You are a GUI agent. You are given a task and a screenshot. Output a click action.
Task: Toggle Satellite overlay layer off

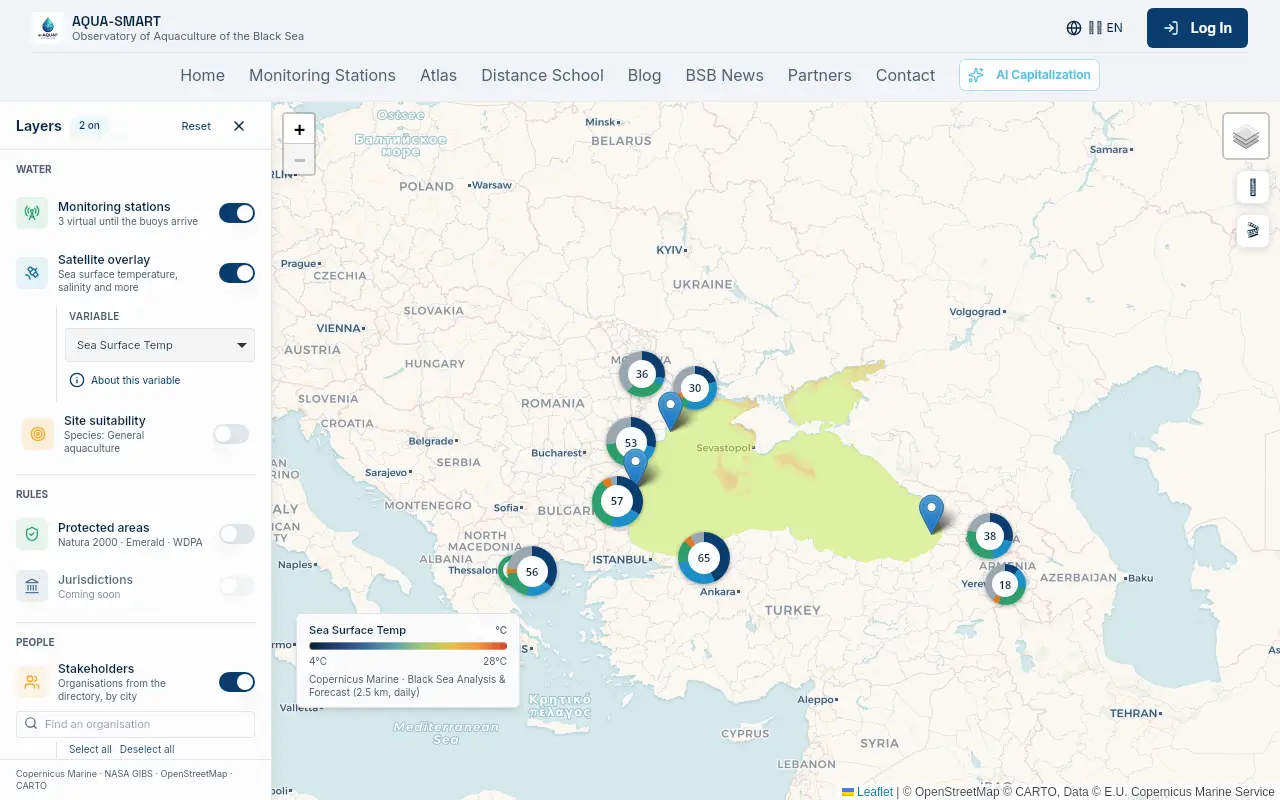click(x=237, y=273)
